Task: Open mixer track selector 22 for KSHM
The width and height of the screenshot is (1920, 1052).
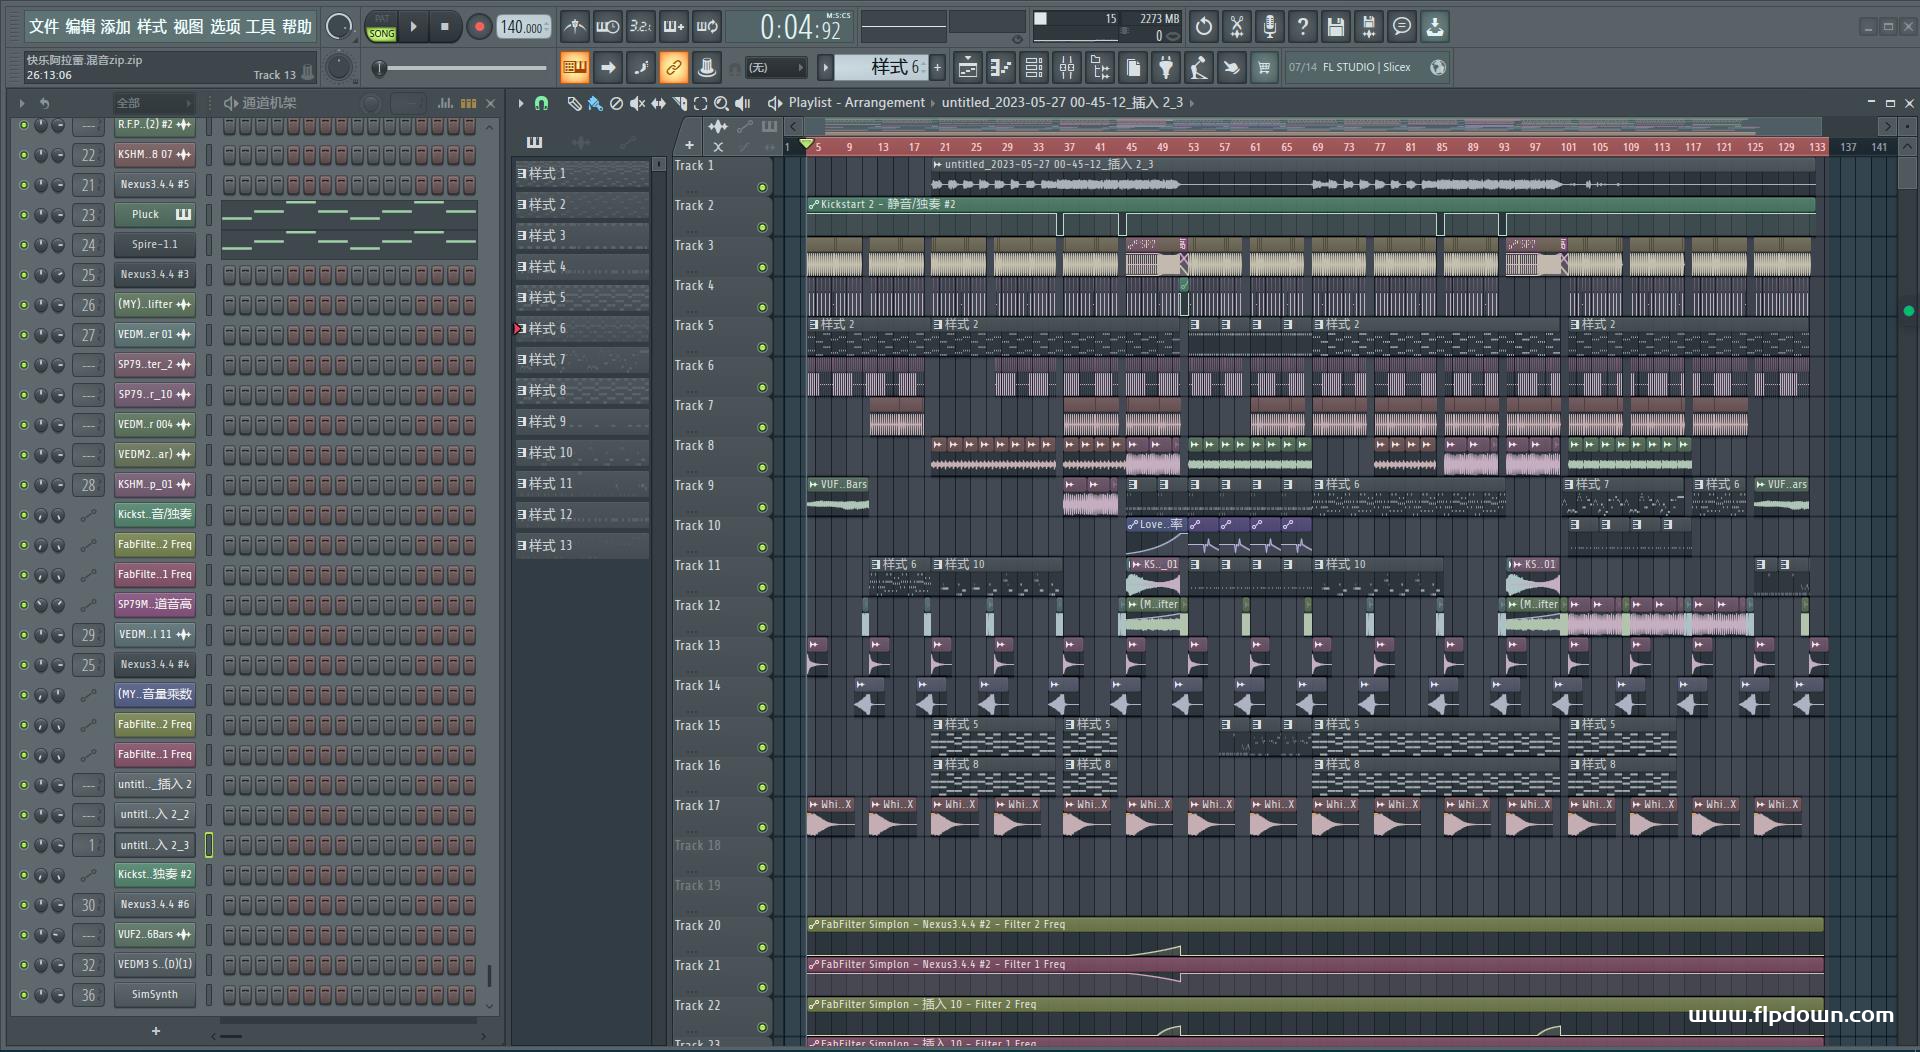Action: coord(89,155)
